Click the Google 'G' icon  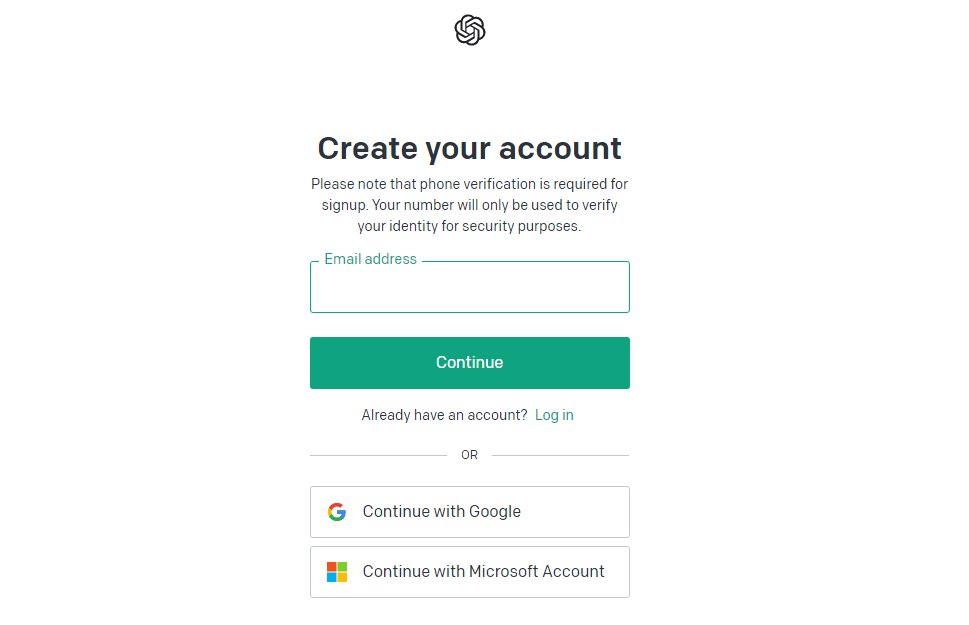click(x=337, y=512)
